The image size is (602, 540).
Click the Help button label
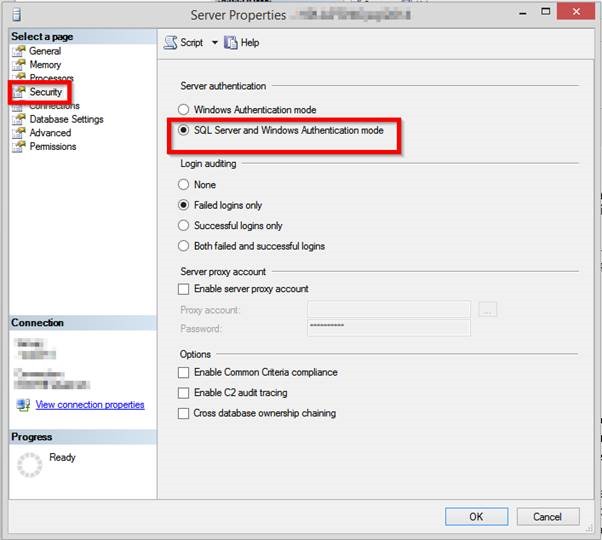click(250, 43)
